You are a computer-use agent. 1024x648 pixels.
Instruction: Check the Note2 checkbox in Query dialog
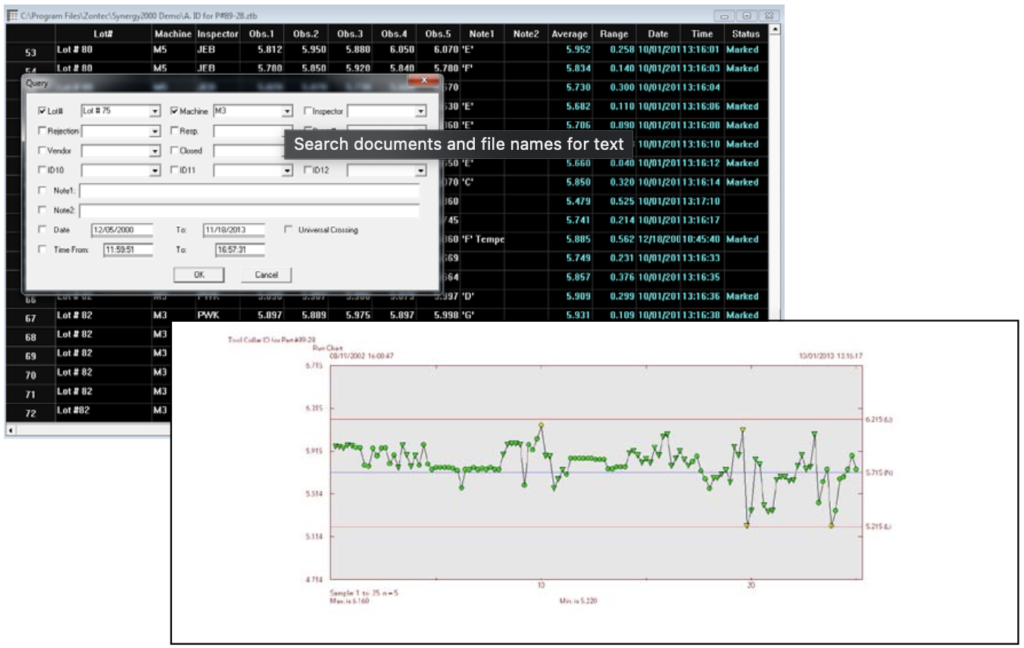[x=42, y=210]
